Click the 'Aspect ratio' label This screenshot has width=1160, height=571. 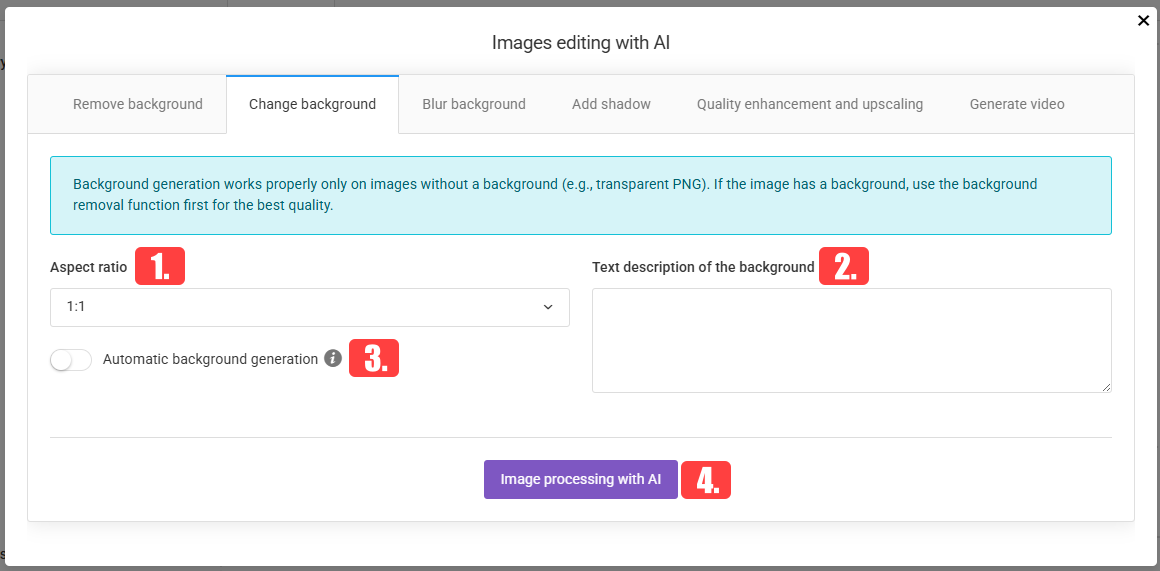[x=89, y=268]
